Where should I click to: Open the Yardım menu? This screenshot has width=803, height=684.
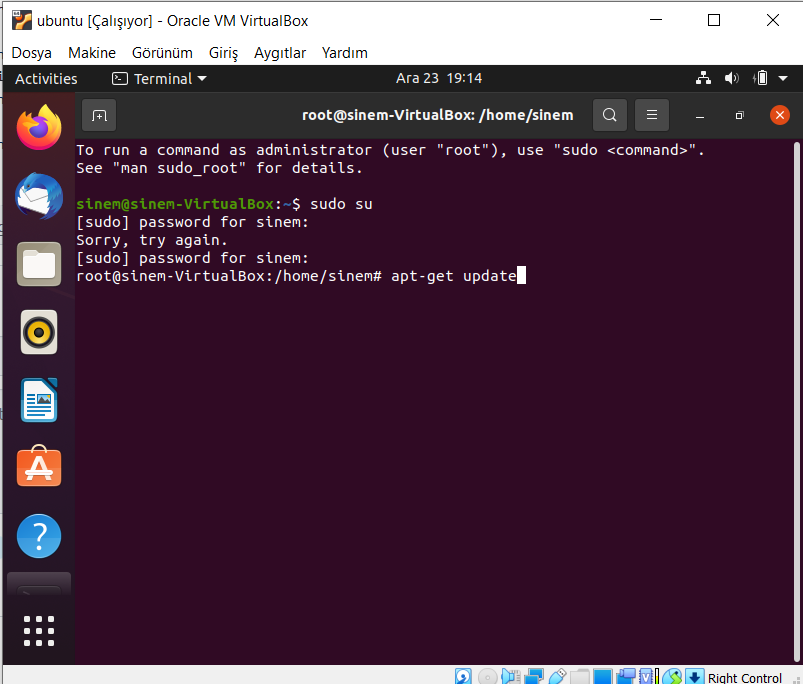coord(345,53)
